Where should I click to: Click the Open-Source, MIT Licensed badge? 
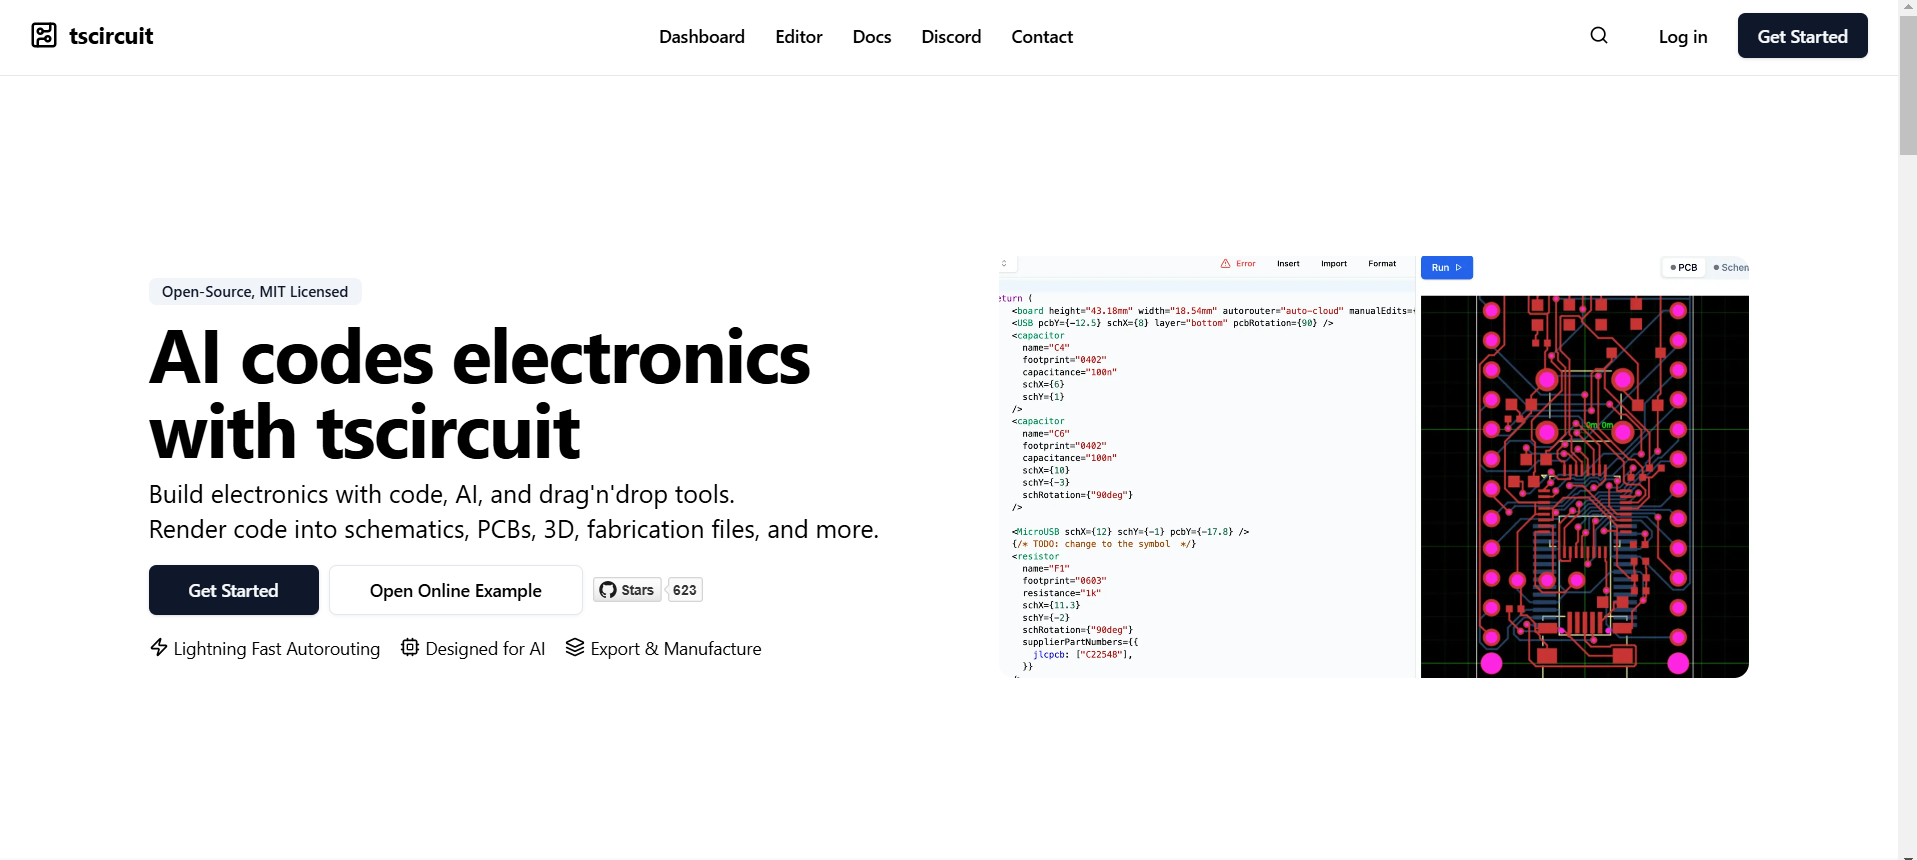(255, 292)
